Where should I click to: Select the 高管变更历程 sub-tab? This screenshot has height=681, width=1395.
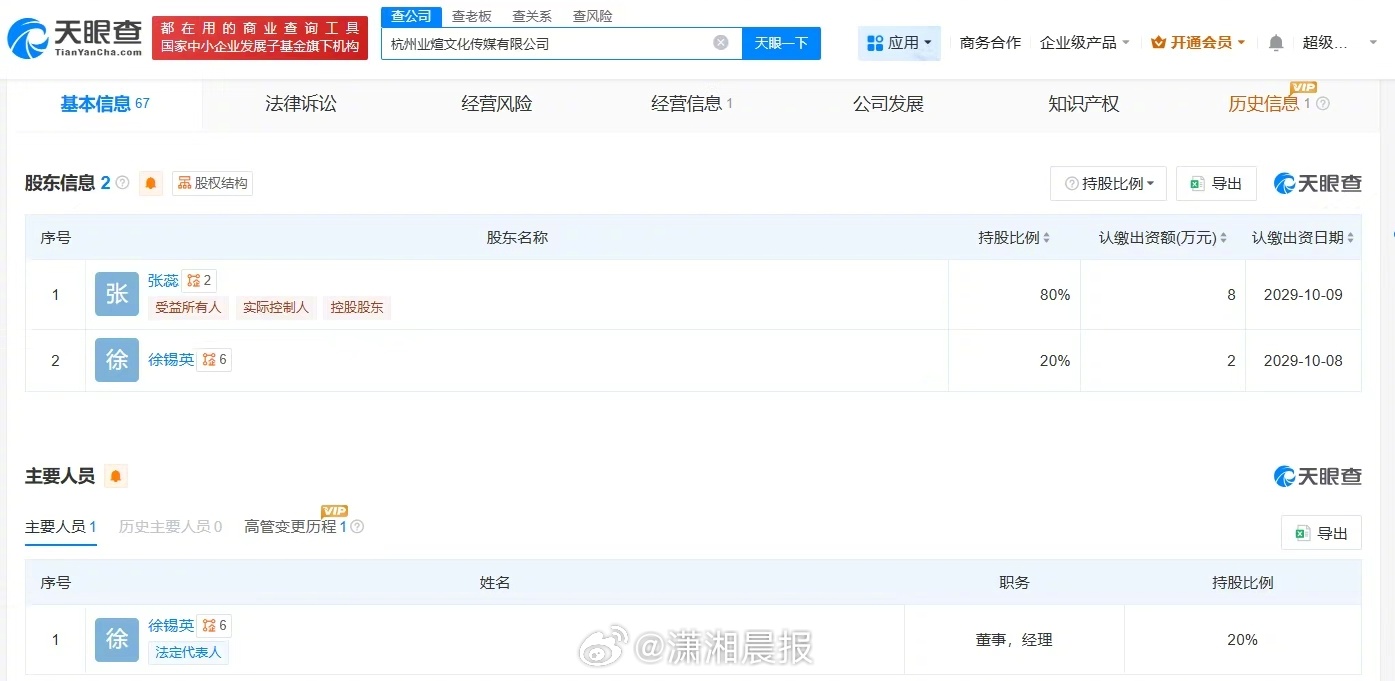point(296,526)
